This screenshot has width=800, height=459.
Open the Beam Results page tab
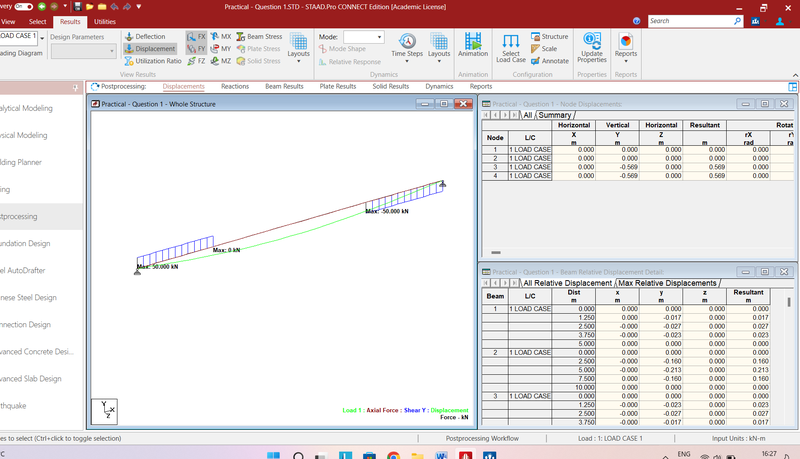(x=284, y=86)
